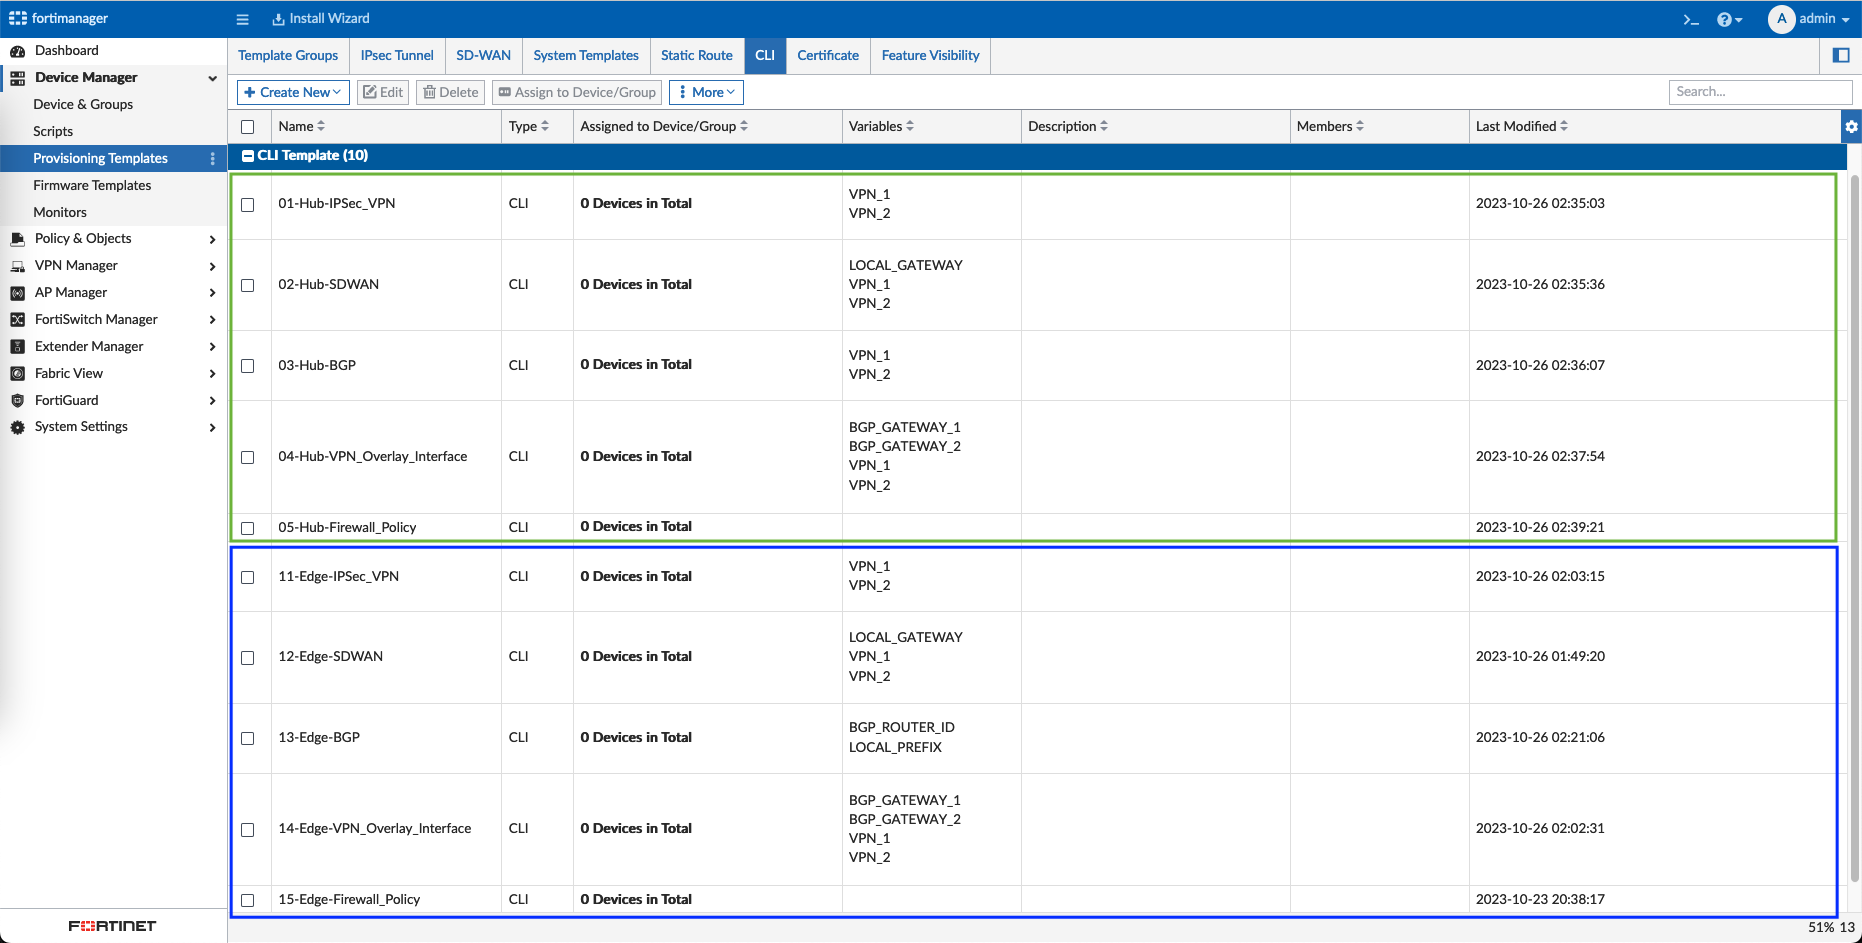
Task: Switch to the SD-WAN tab
Action: [x=483, y=56]
